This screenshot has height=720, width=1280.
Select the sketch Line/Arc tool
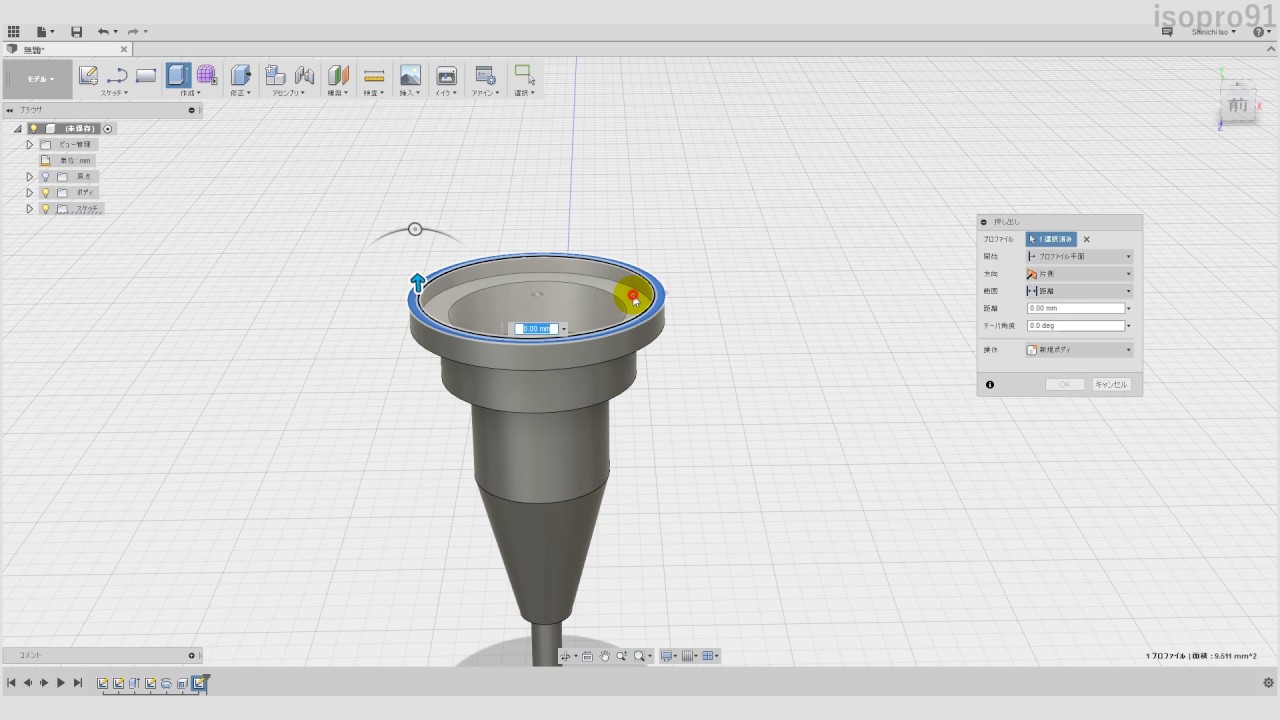coord(117,75)
